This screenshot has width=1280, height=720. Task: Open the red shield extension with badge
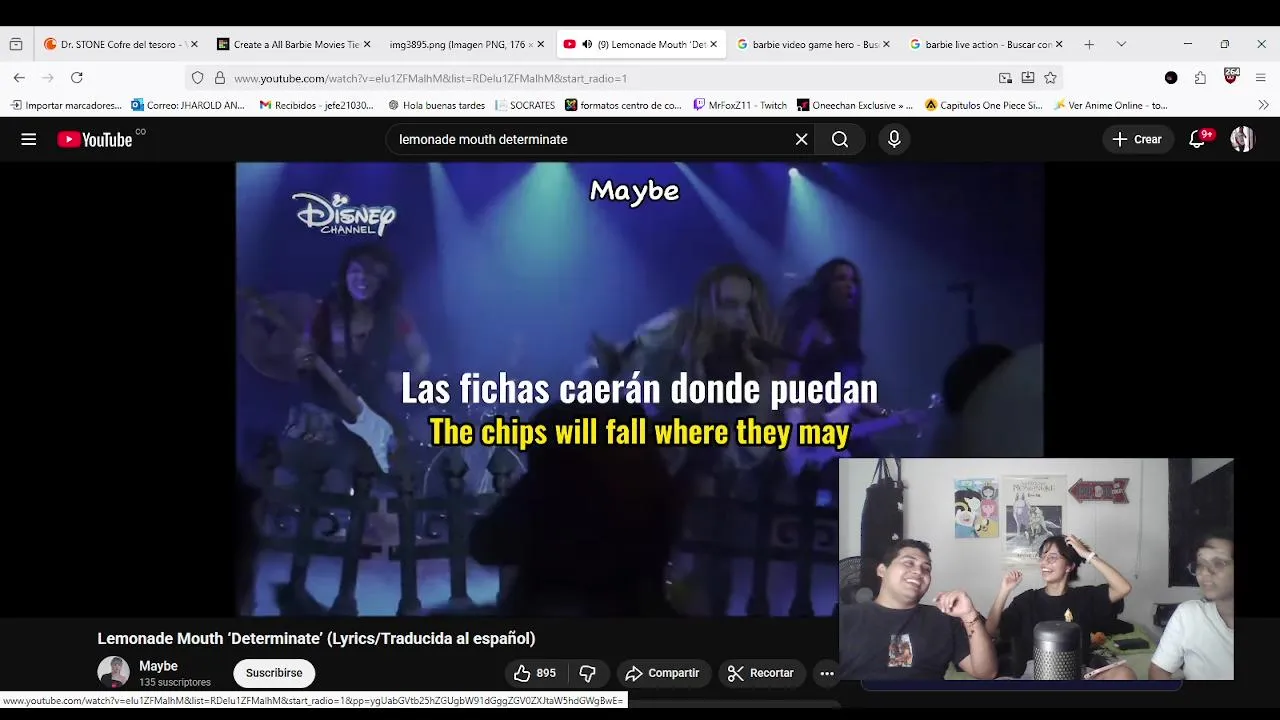pos(1231,77)
